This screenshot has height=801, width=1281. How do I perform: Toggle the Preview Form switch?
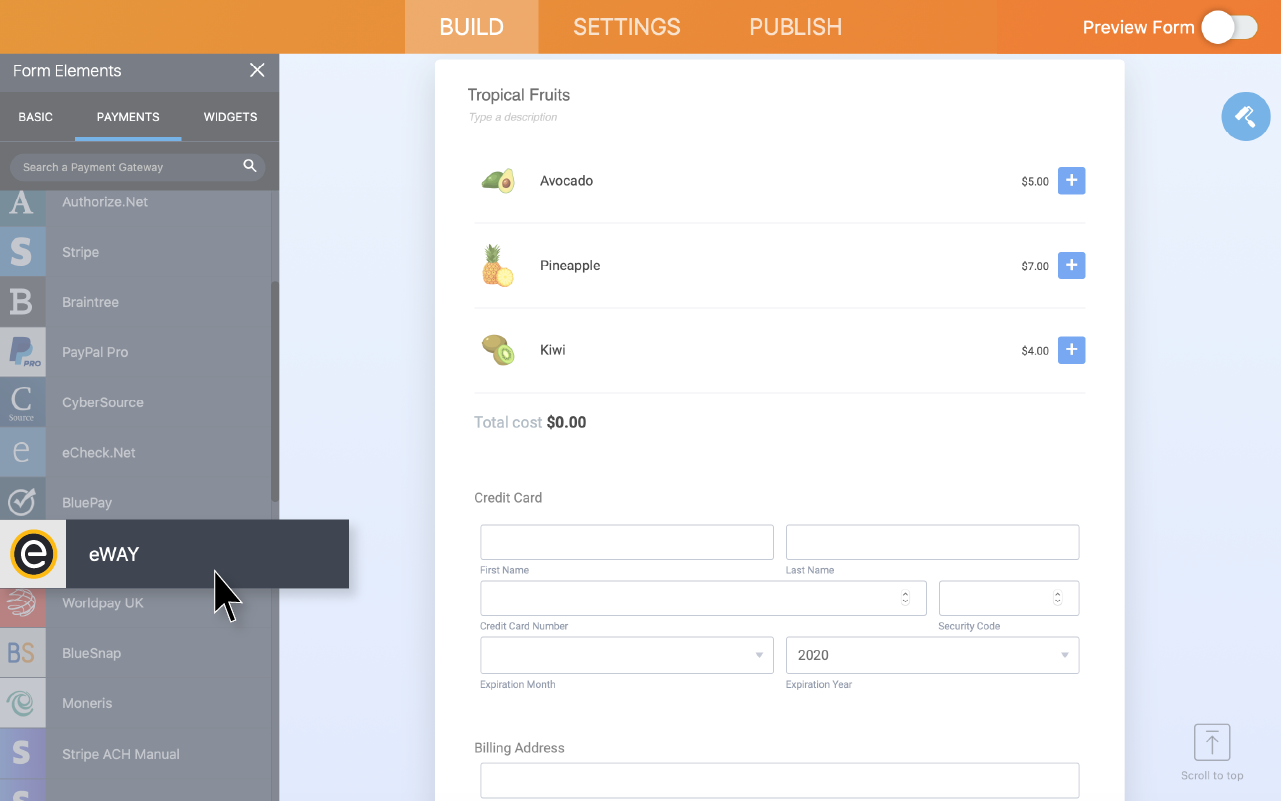1229,27
